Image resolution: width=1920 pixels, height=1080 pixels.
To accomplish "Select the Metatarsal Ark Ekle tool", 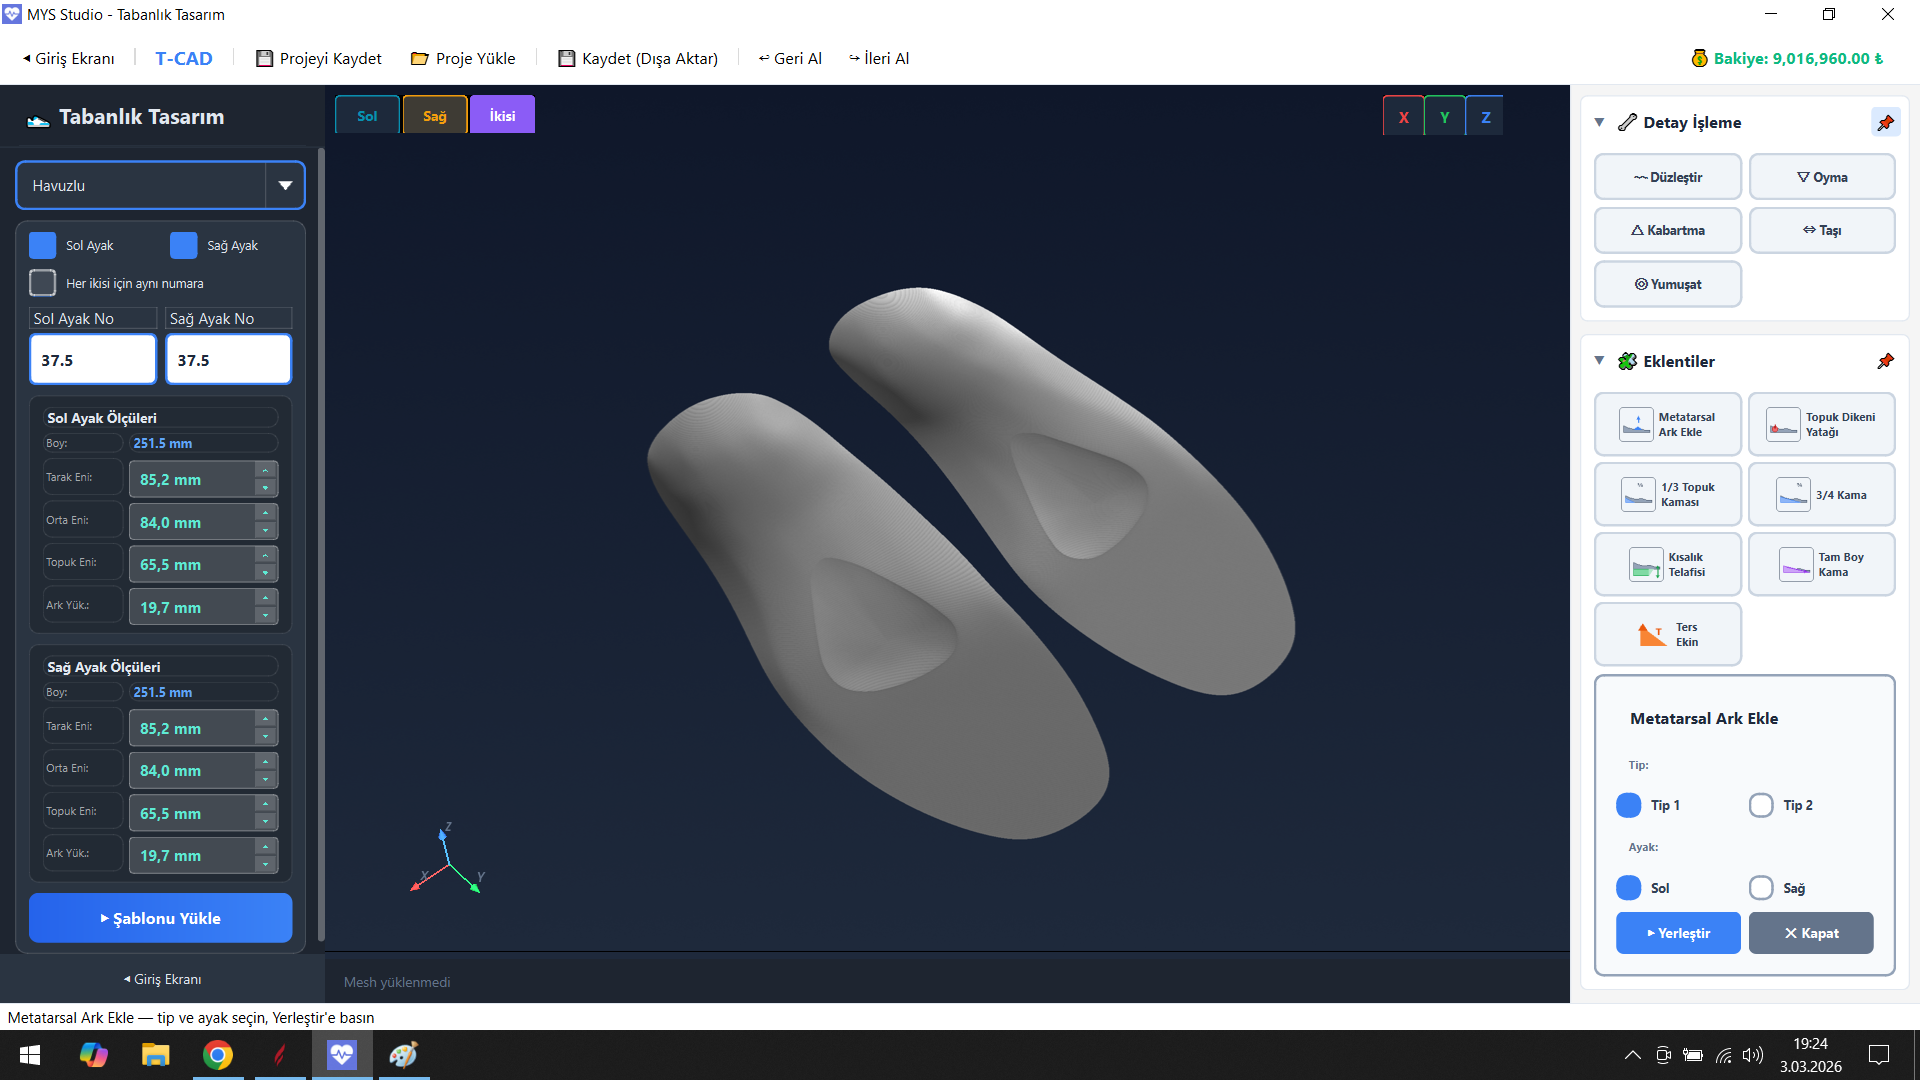I will point(1667,423).
